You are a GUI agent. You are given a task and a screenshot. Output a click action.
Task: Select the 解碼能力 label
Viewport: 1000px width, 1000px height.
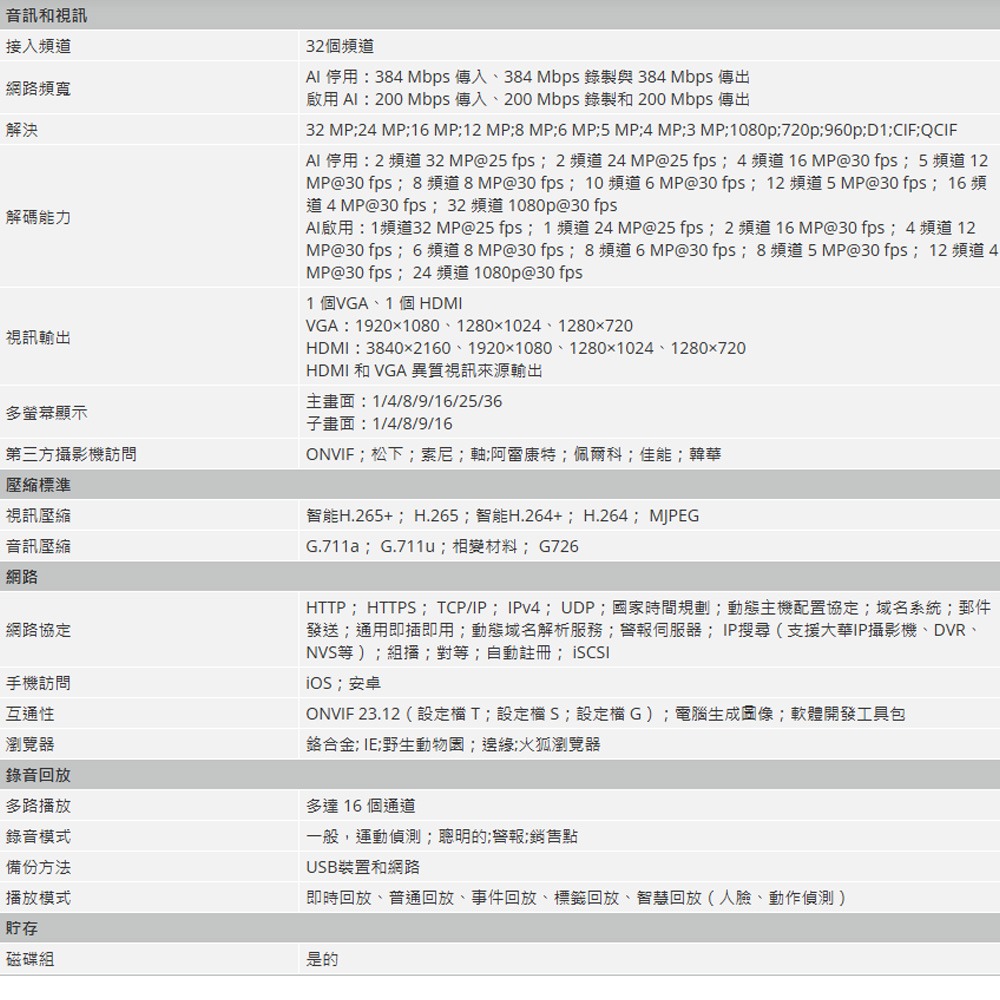(x=38, y=217)
